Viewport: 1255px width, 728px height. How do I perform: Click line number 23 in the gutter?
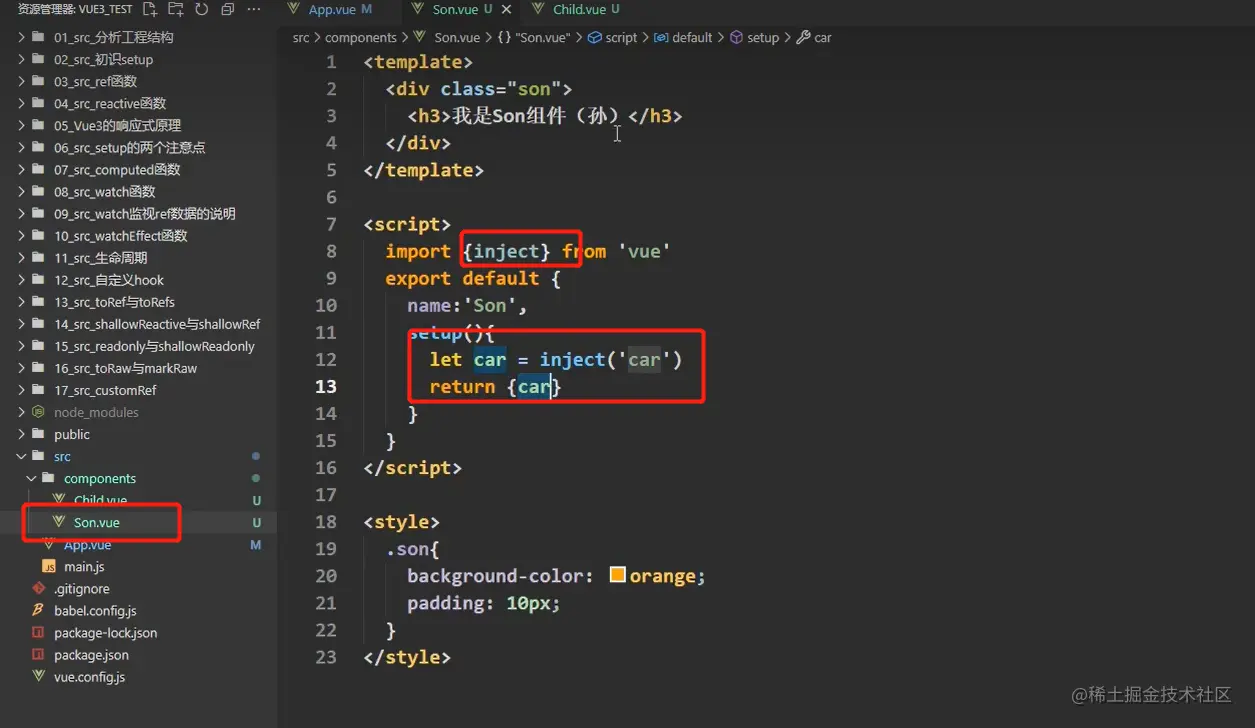click(326, 656)
